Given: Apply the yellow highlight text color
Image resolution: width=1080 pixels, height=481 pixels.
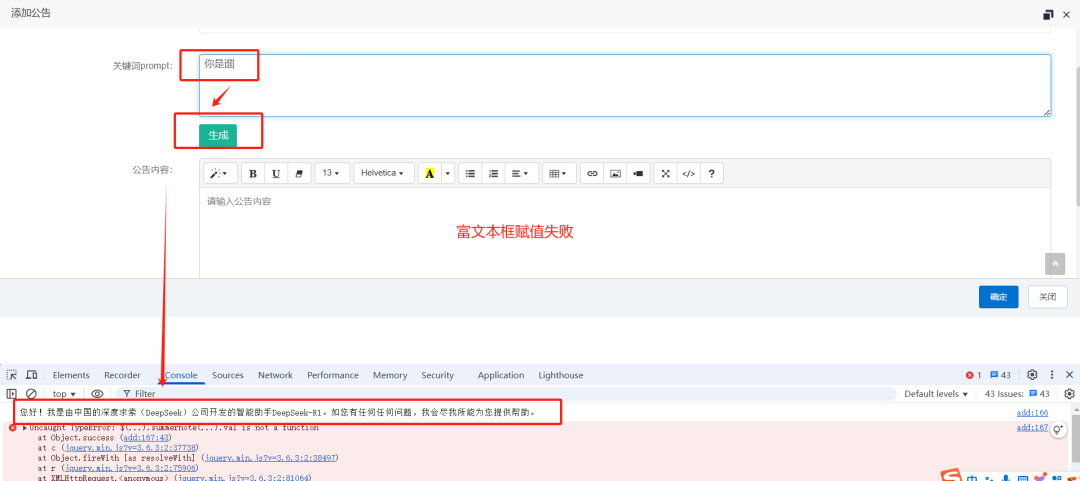Looking at the screenshot, I should [x=429, y=173].
